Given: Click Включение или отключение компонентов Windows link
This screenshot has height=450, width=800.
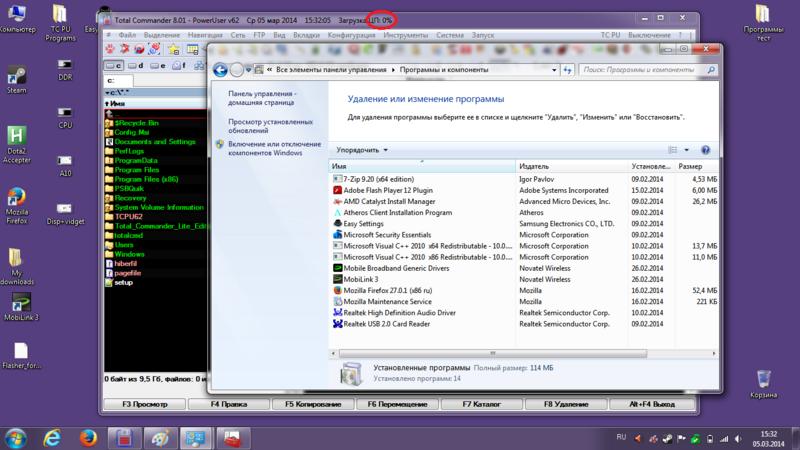Looking at the screenshot, I should (274, 148).
